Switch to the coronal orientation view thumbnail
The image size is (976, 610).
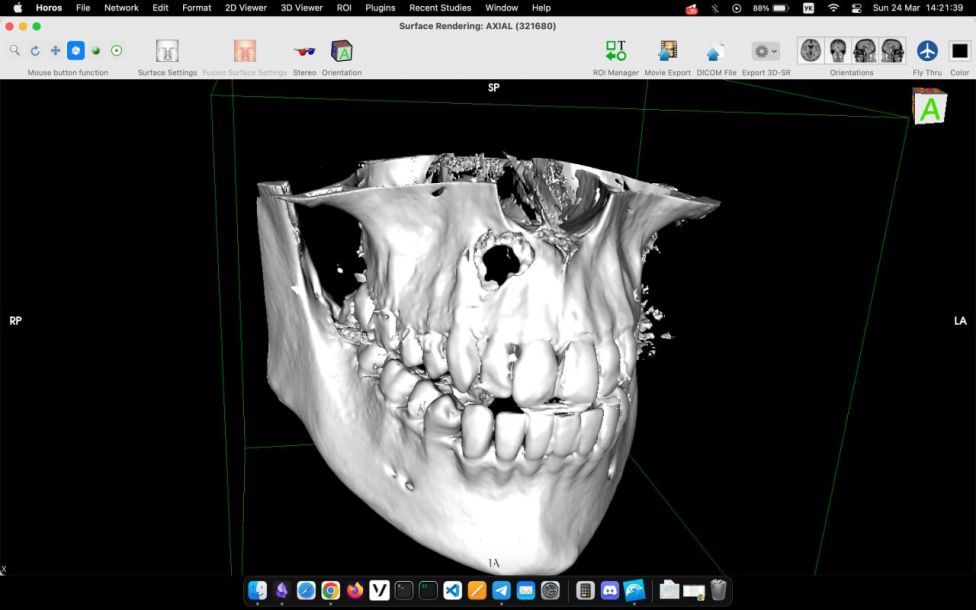click(838, 50)
